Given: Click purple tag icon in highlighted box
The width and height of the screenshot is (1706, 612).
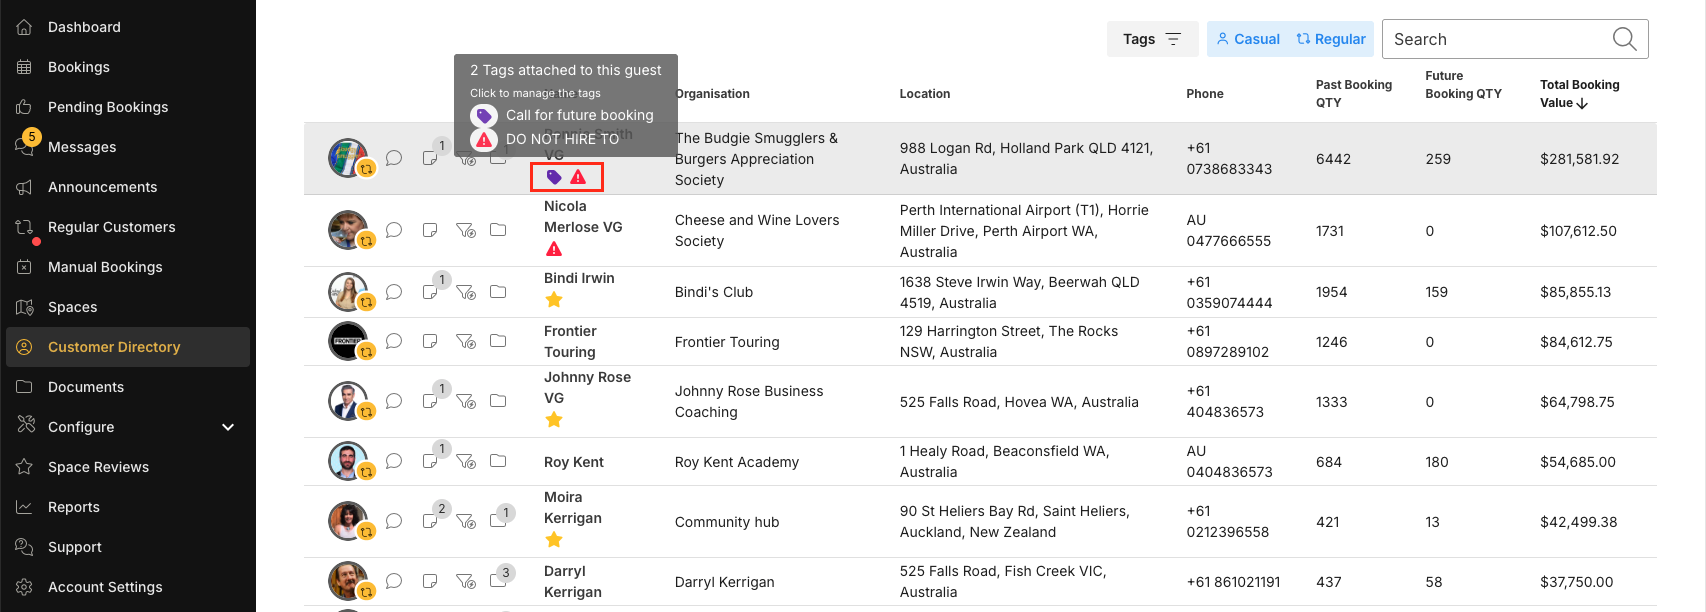Looking at the screenshot, I should click(x=554, y=177).
